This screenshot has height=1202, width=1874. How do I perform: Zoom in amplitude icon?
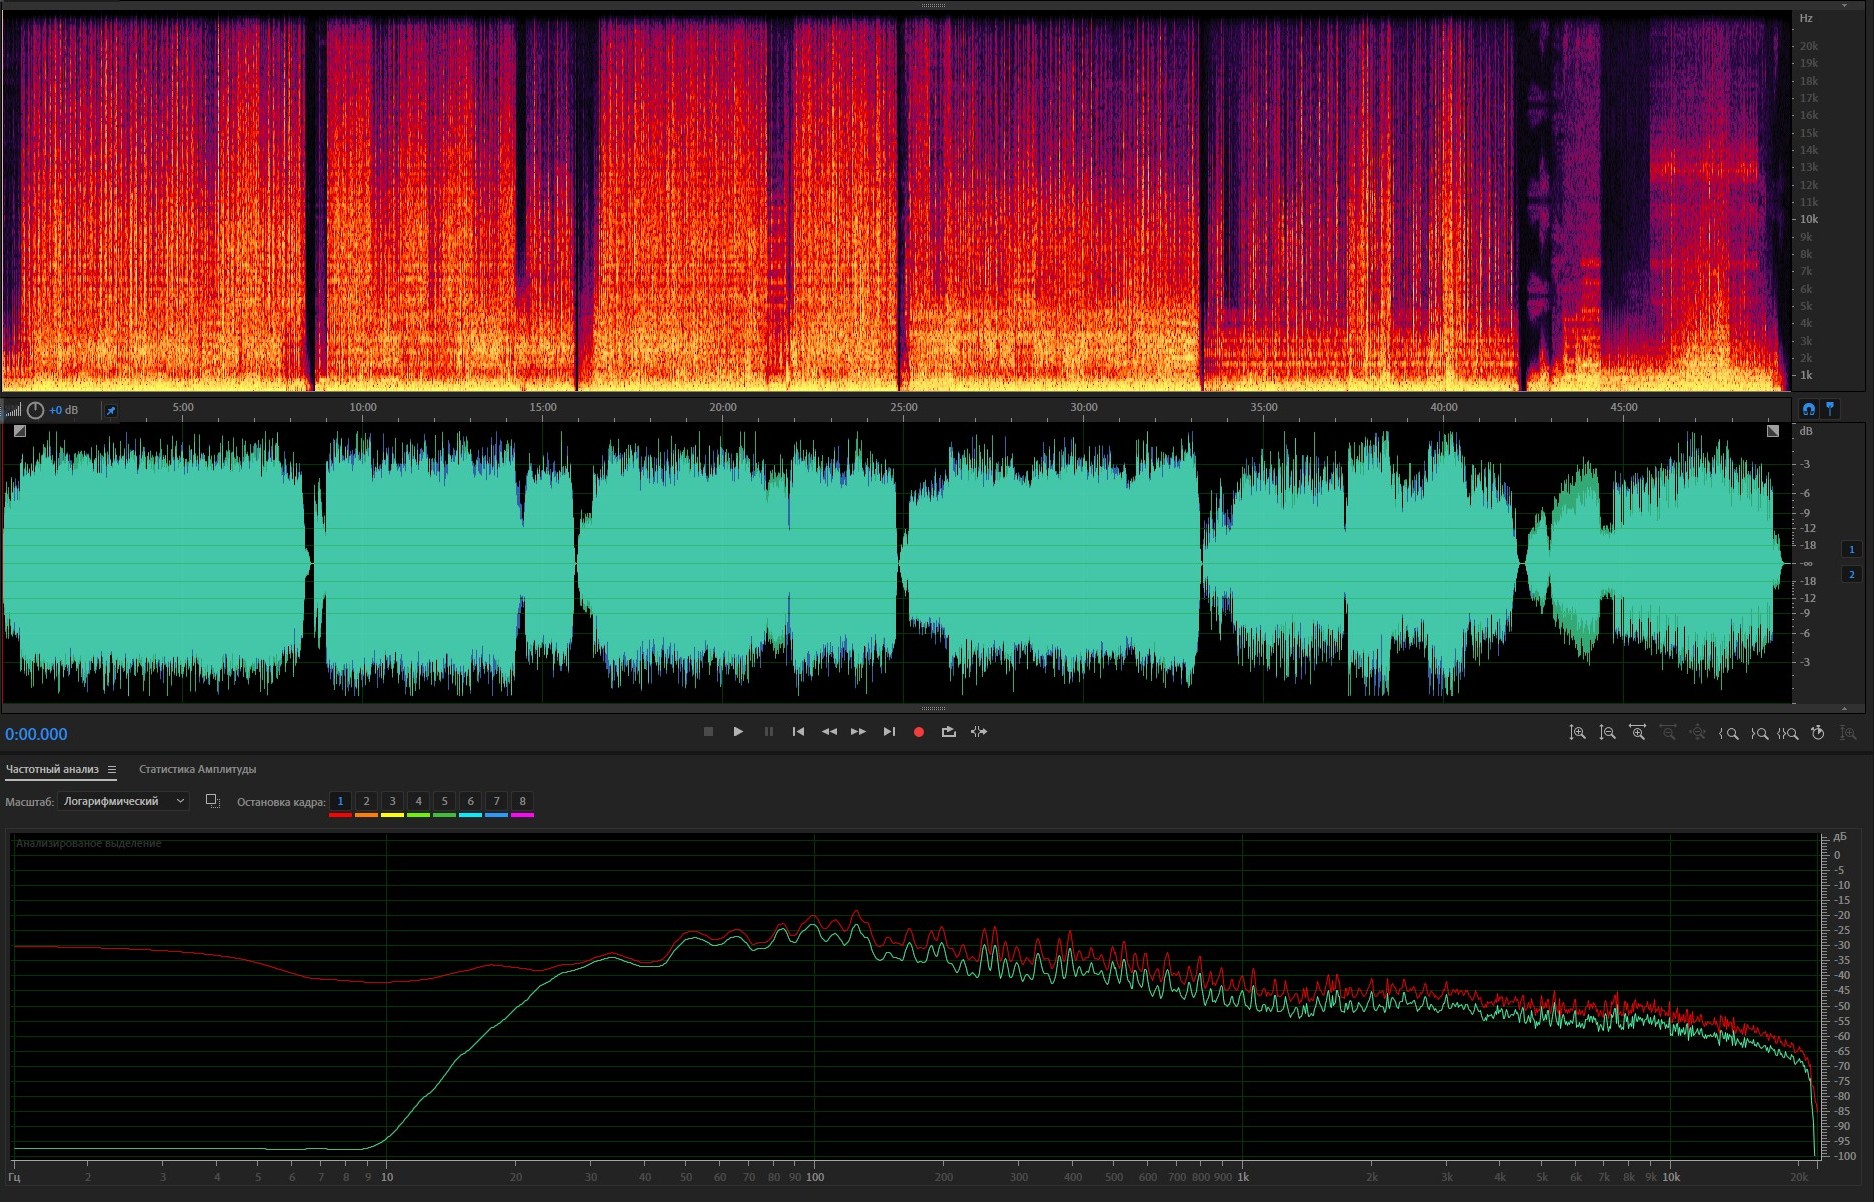point(1577,733)
